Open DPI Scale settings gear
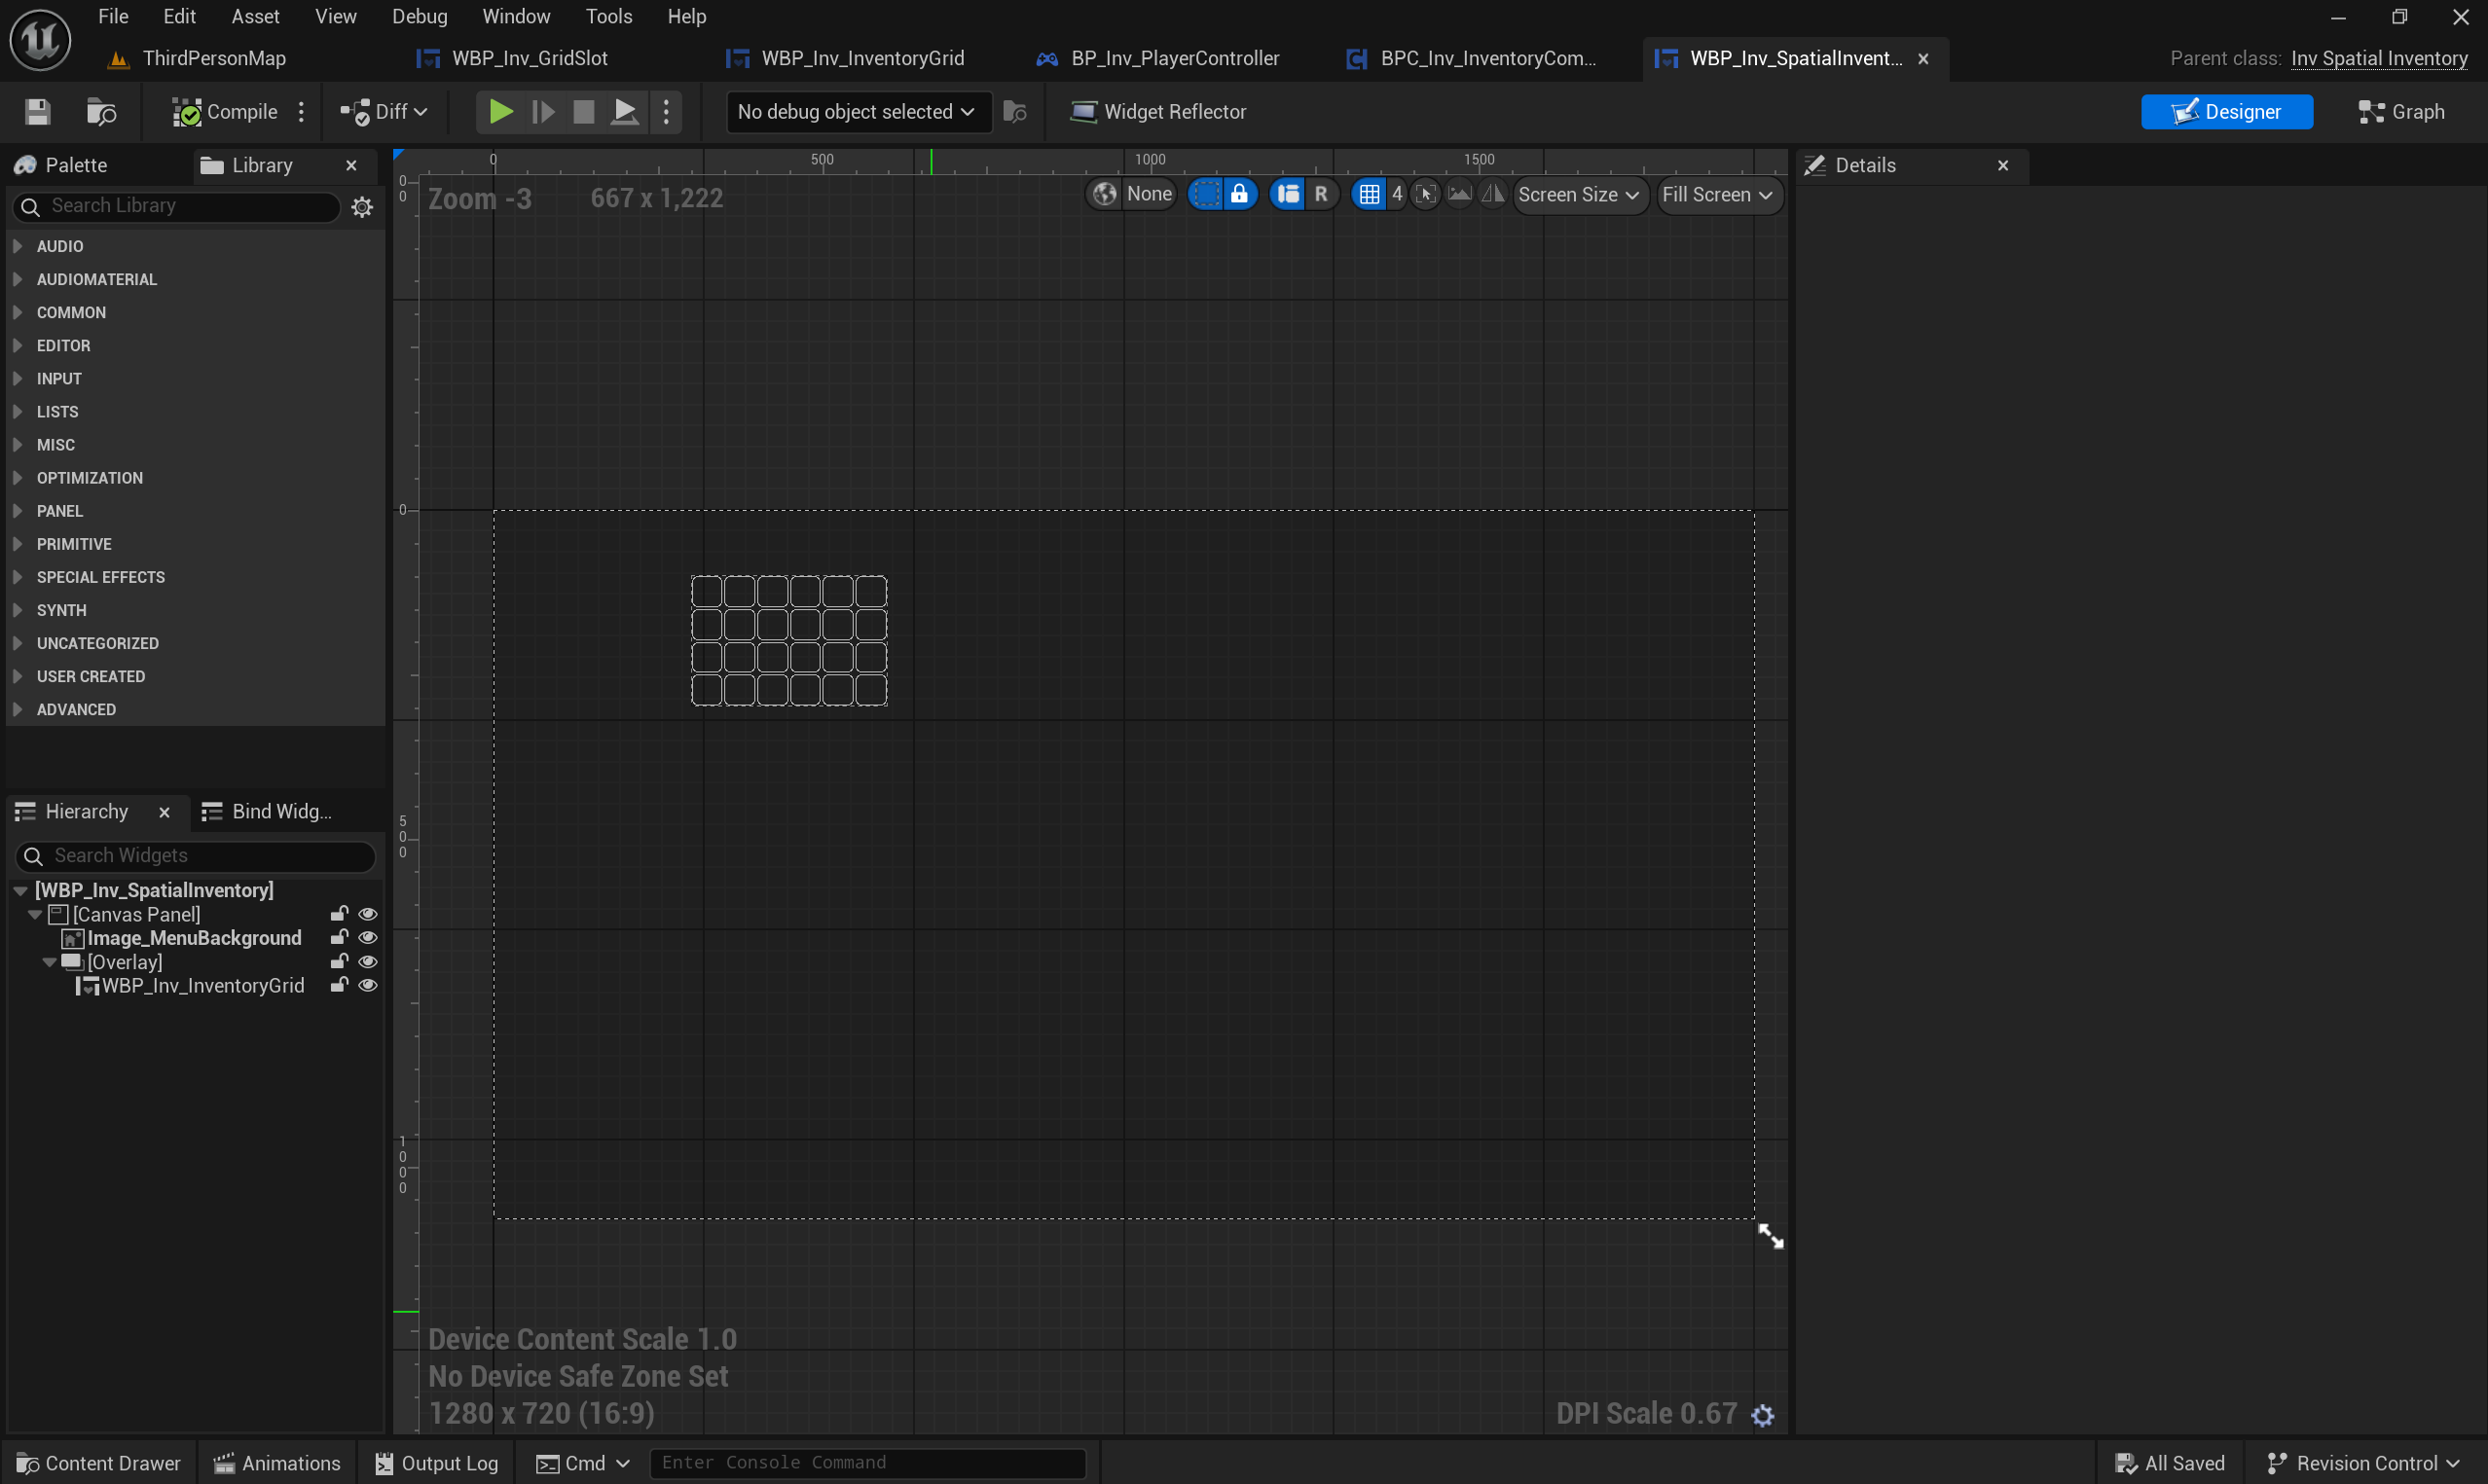 (x=1763, y=1415)
